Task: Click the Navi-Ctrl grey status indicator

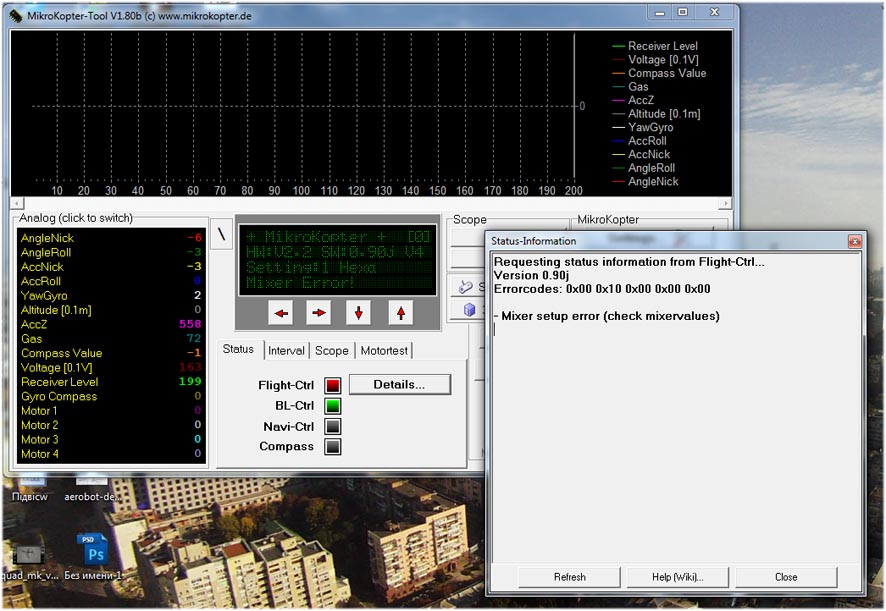Action: pyautogui.click(x=332, y=427)
